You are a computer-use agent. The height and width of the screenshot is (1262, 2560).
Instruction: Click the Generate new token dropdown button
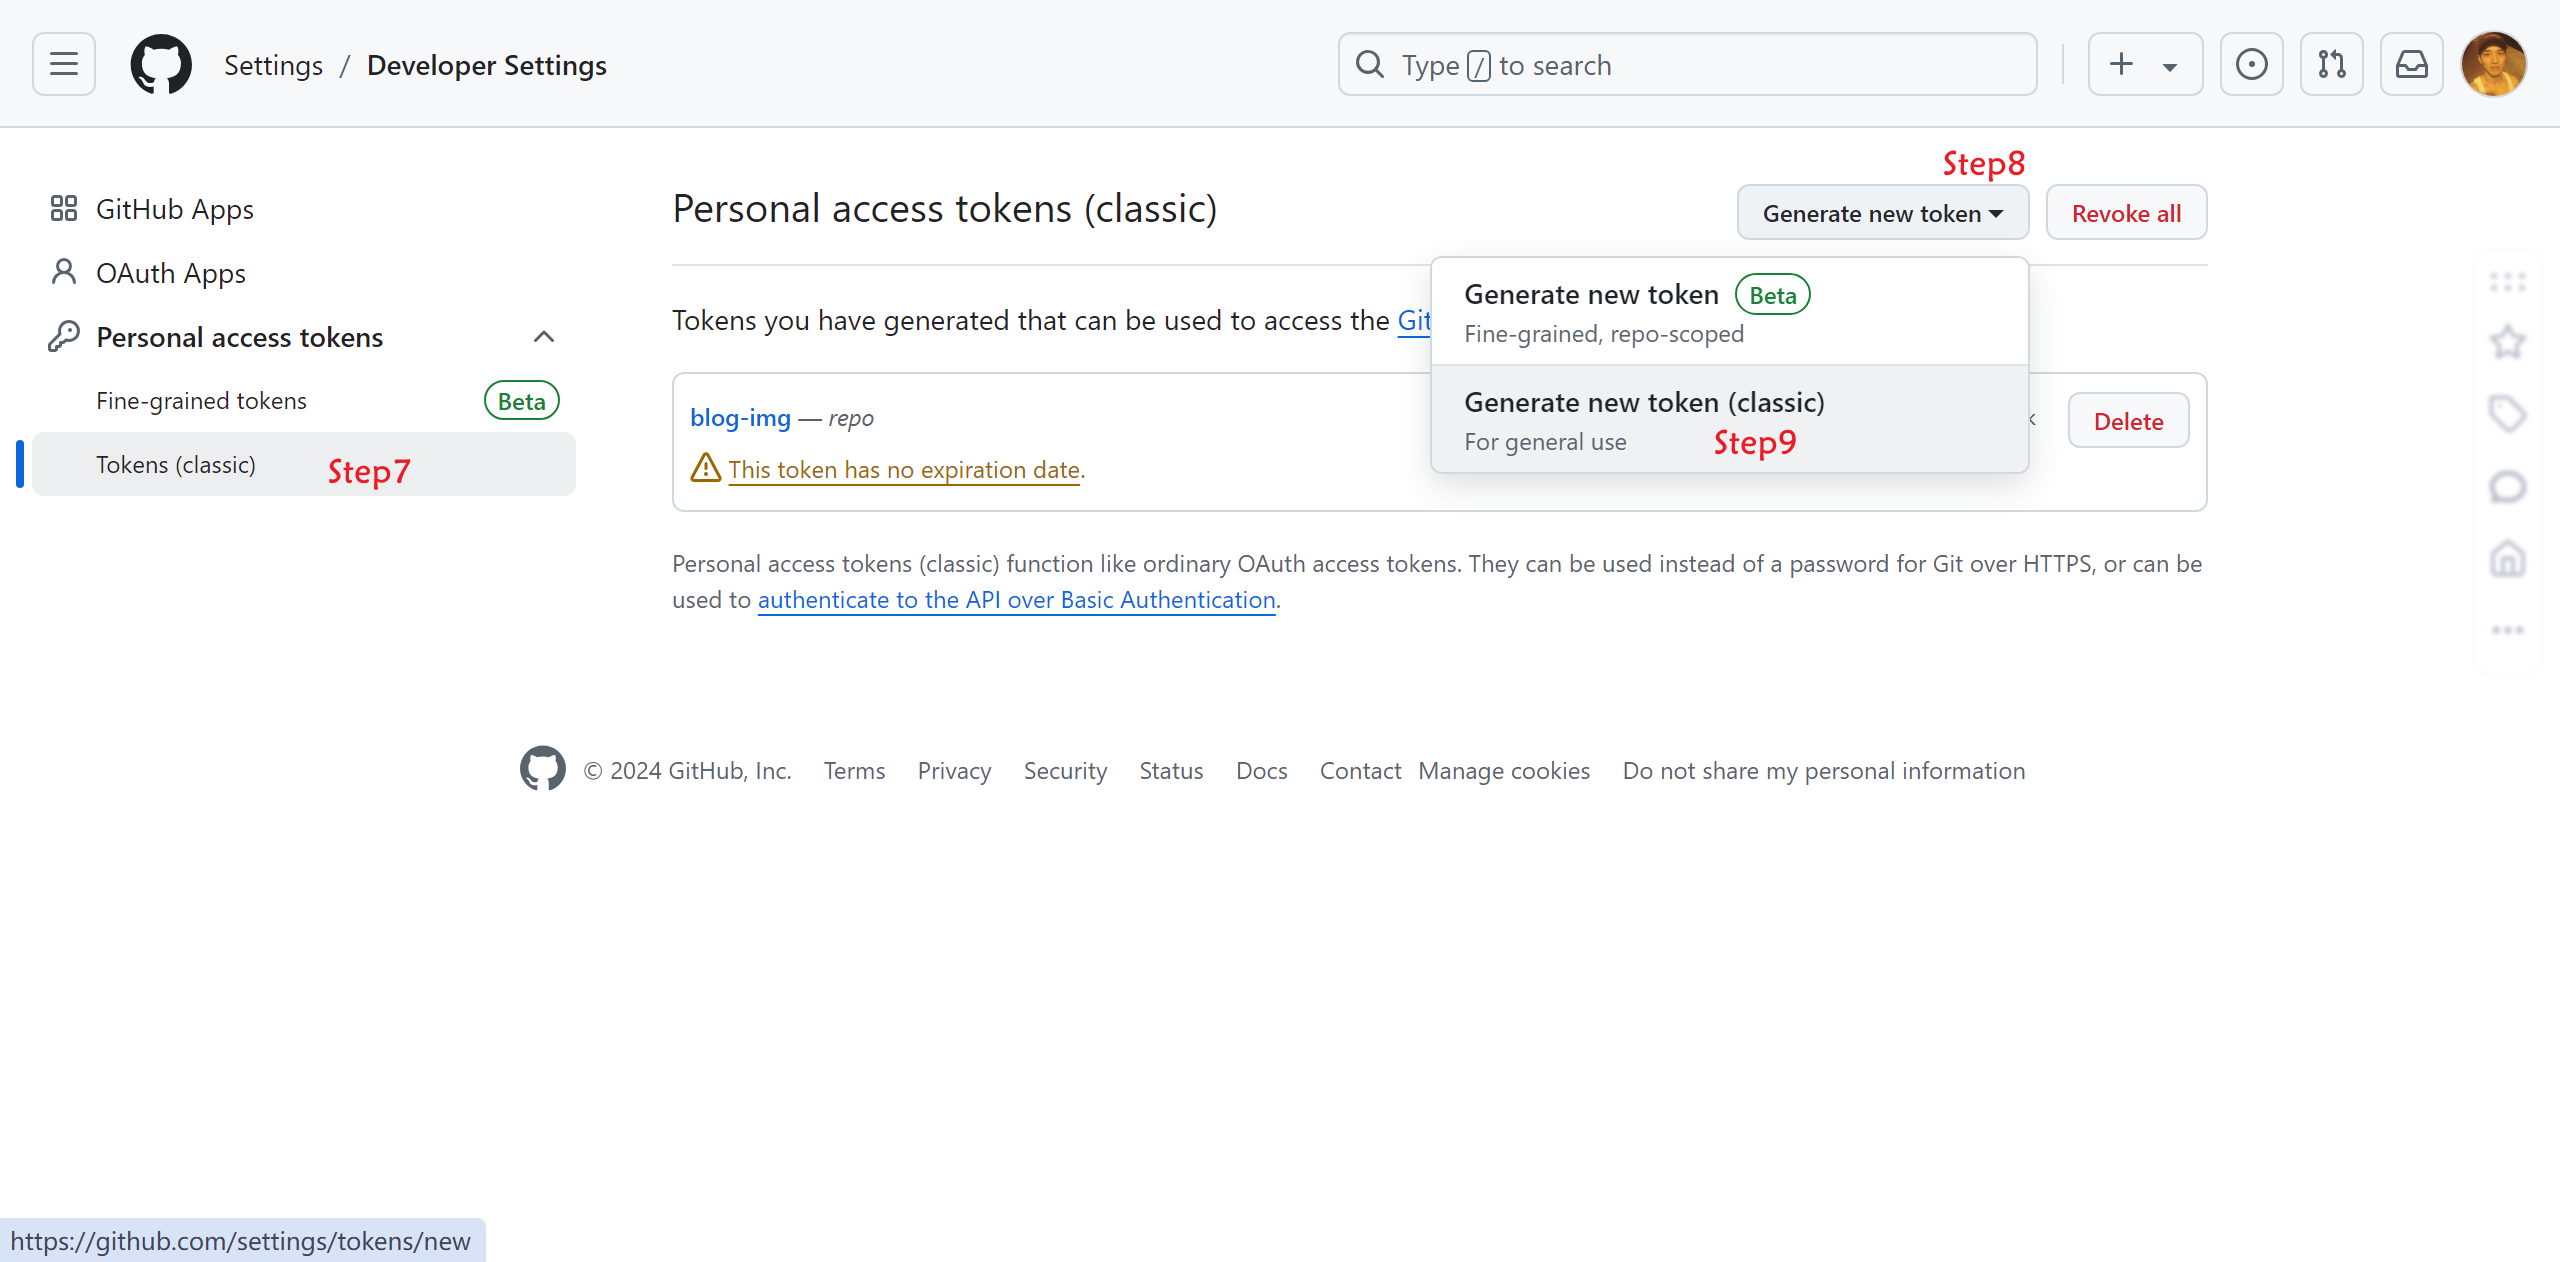click(x=1882, y=213)
